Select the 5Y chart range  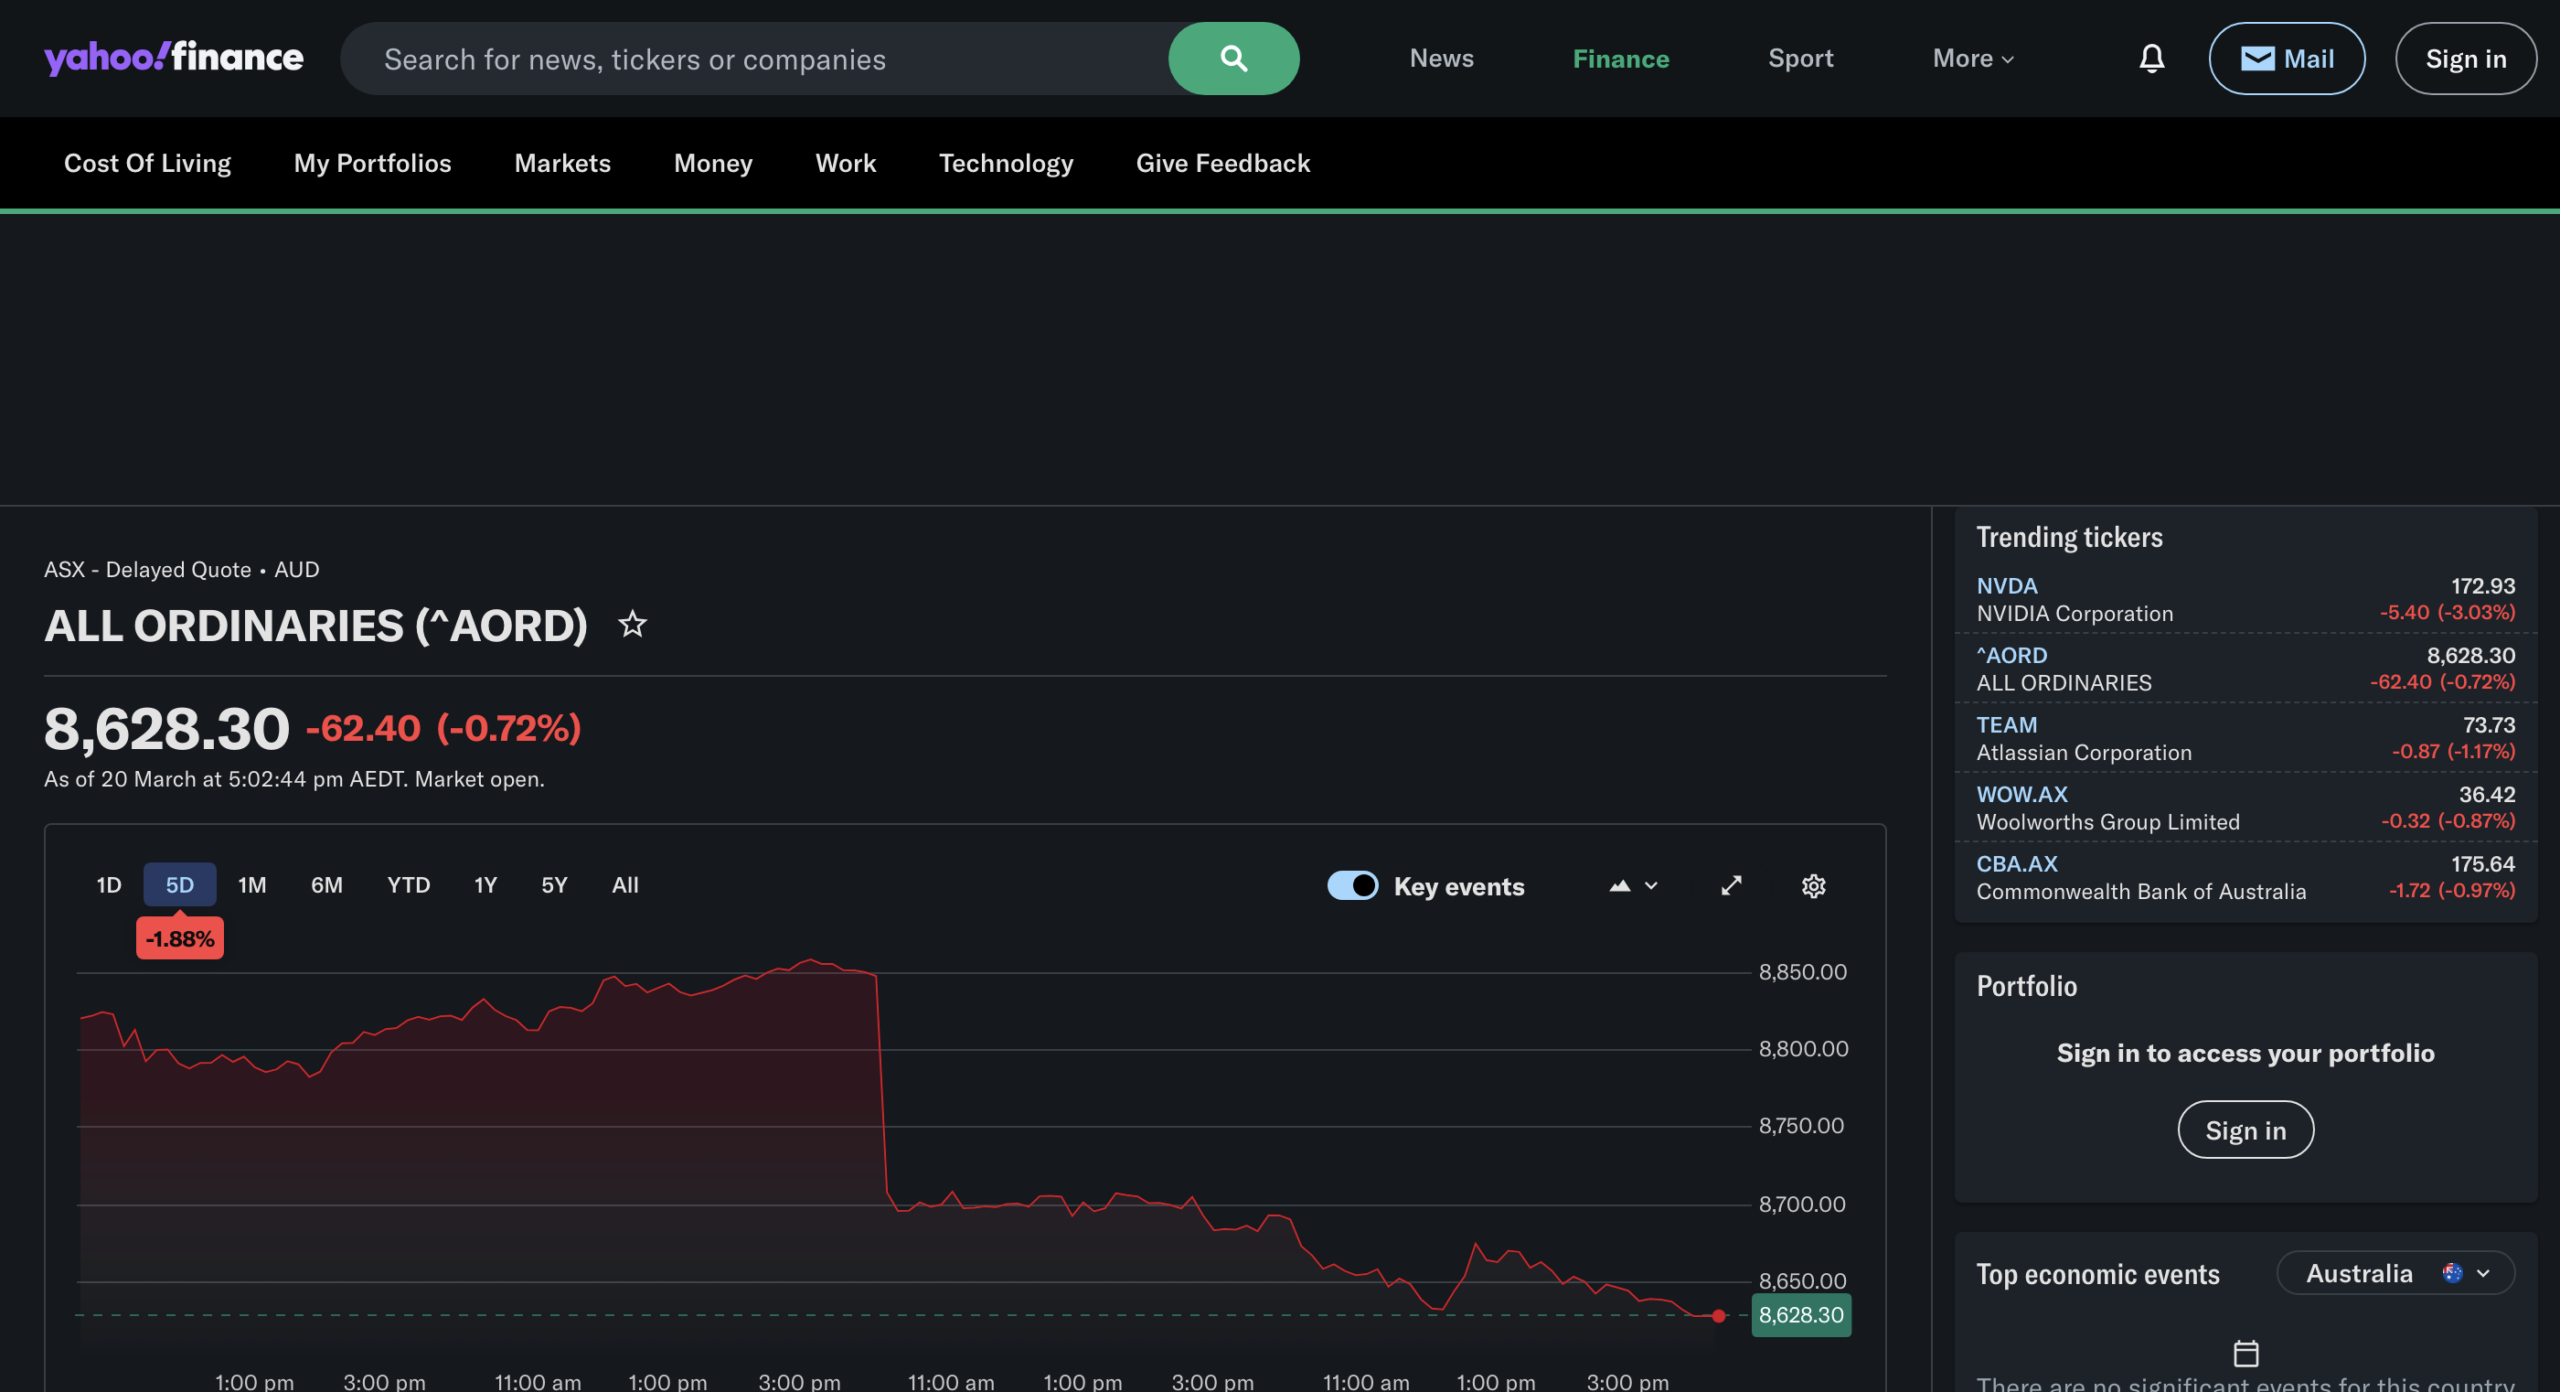tap(555, 885)
